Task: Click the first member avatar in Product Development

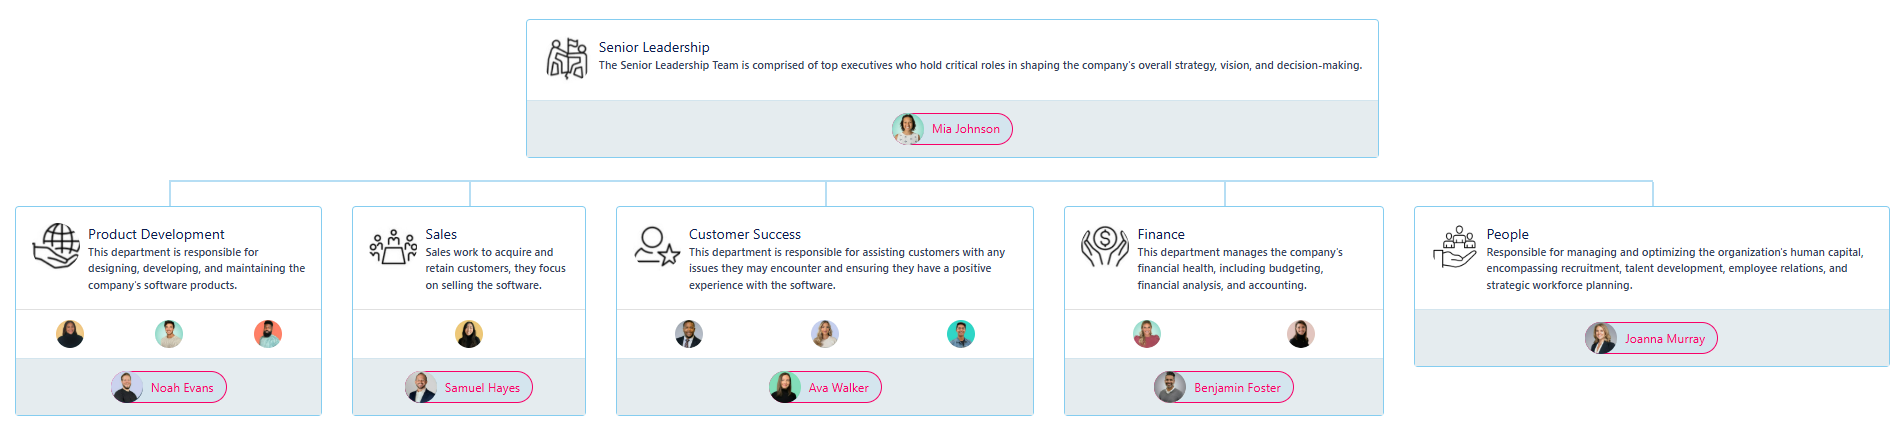Action: pyautogui.click(x=70, y=334)
